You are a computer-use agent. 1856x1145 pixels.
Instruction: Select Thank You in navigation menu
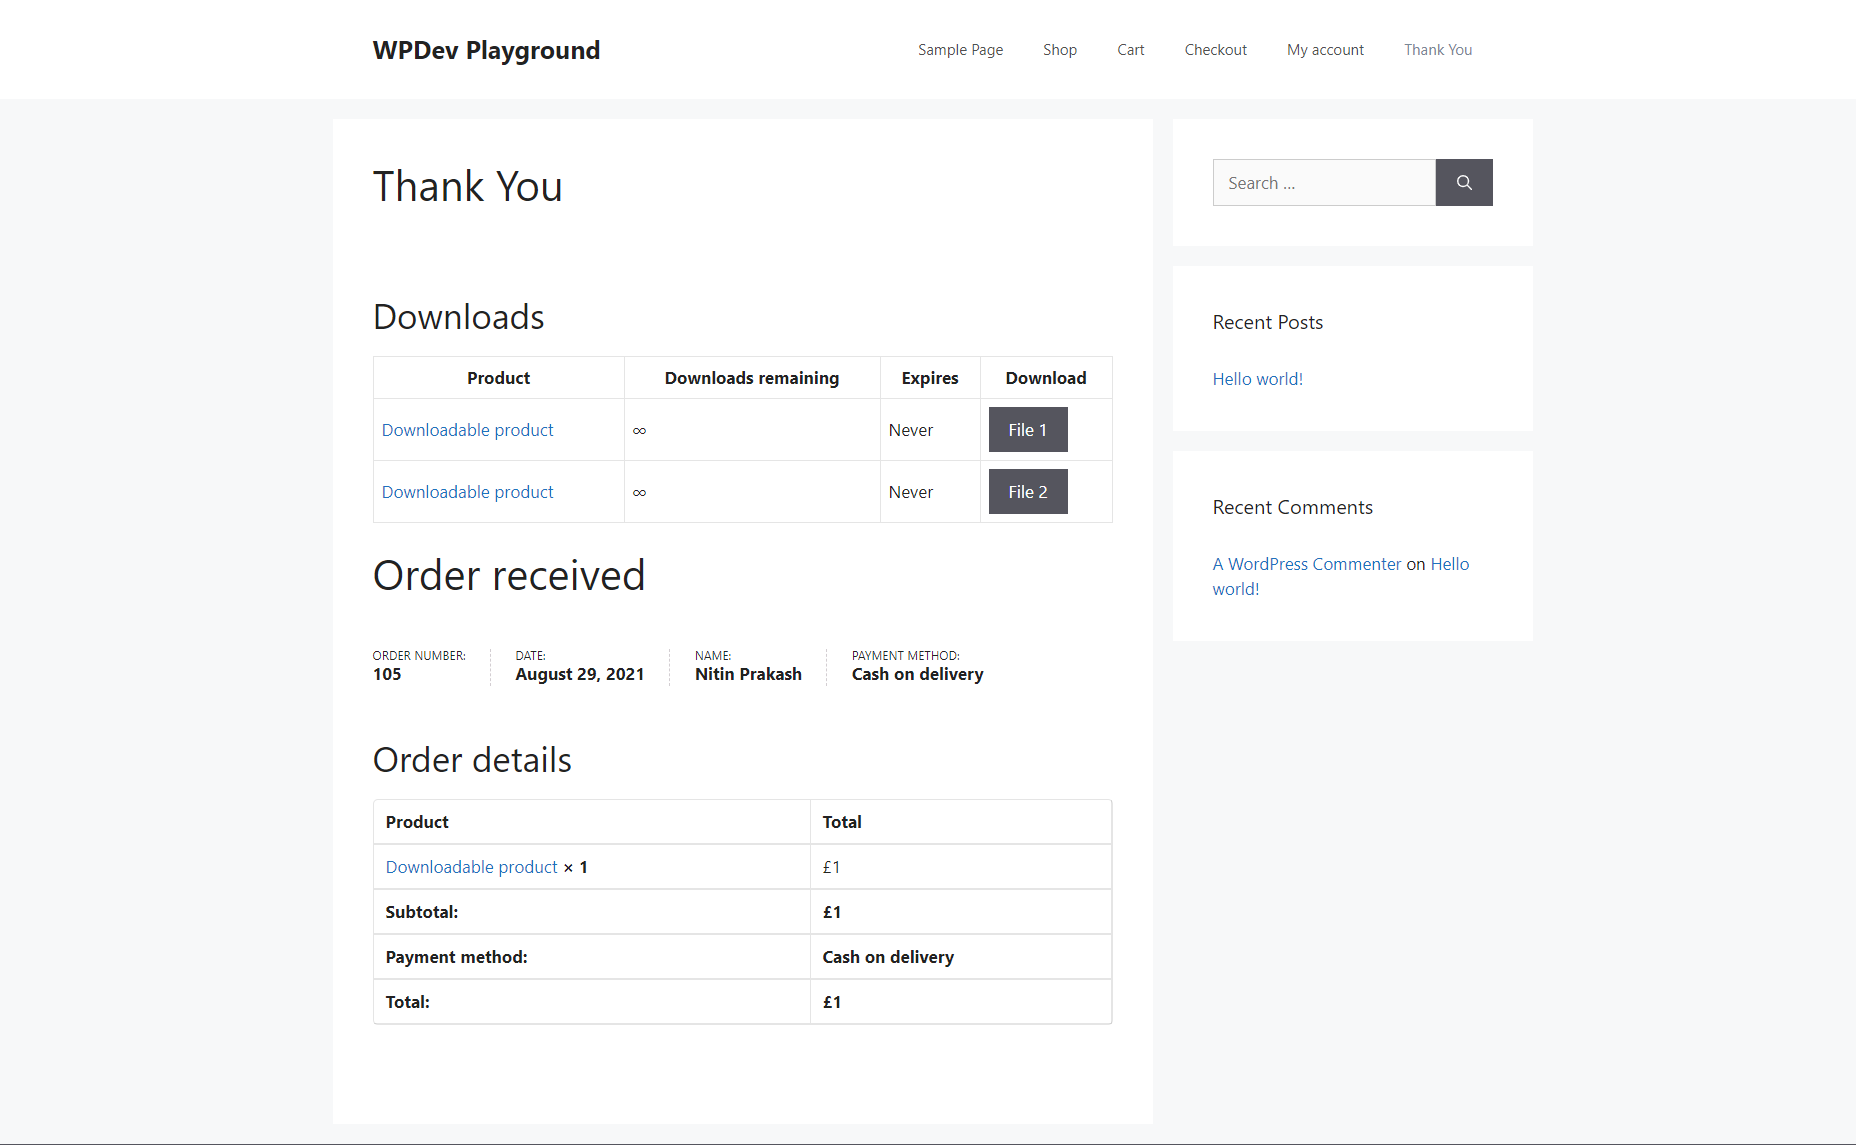[x=1437, y=50]
